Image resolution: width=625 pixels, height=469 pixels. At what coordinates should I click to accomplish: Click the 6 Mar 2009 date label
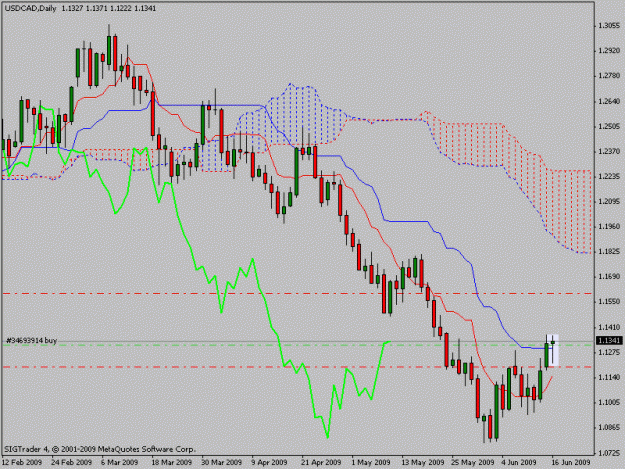click(x=120, y=462)
